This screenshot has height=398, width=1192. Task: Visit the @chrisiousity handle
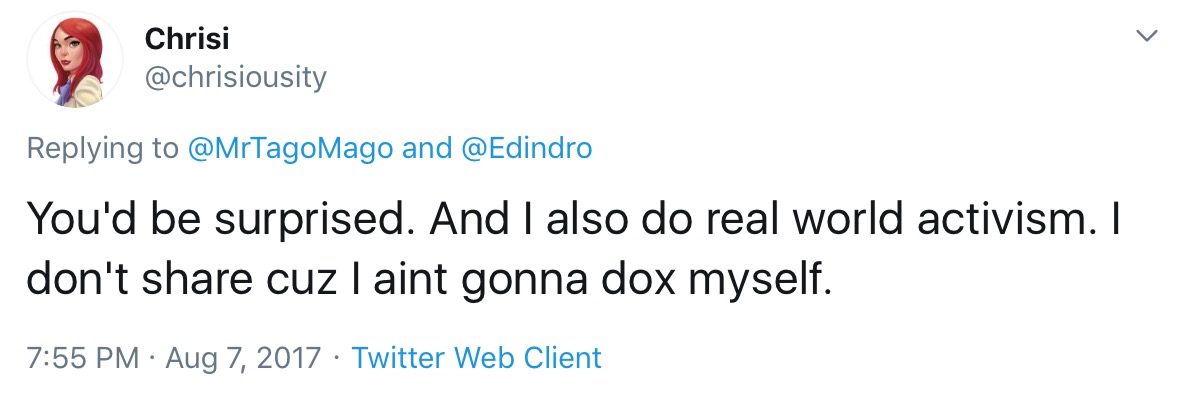pyautogui.click(x=235, y=77)
